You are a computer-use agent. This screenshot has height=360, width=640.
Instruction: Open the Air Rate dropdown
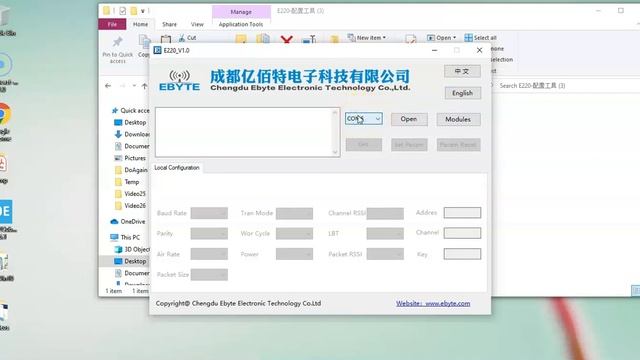(209, 254)
